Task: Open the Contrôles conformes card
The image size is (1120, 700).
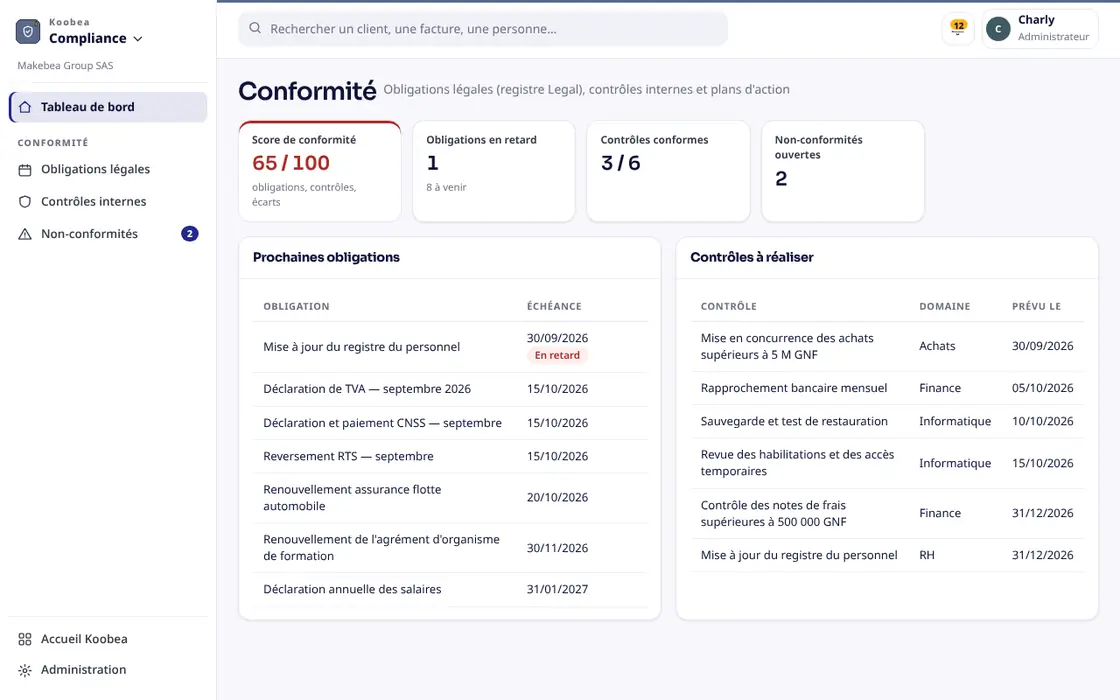Action: (668, 171)
